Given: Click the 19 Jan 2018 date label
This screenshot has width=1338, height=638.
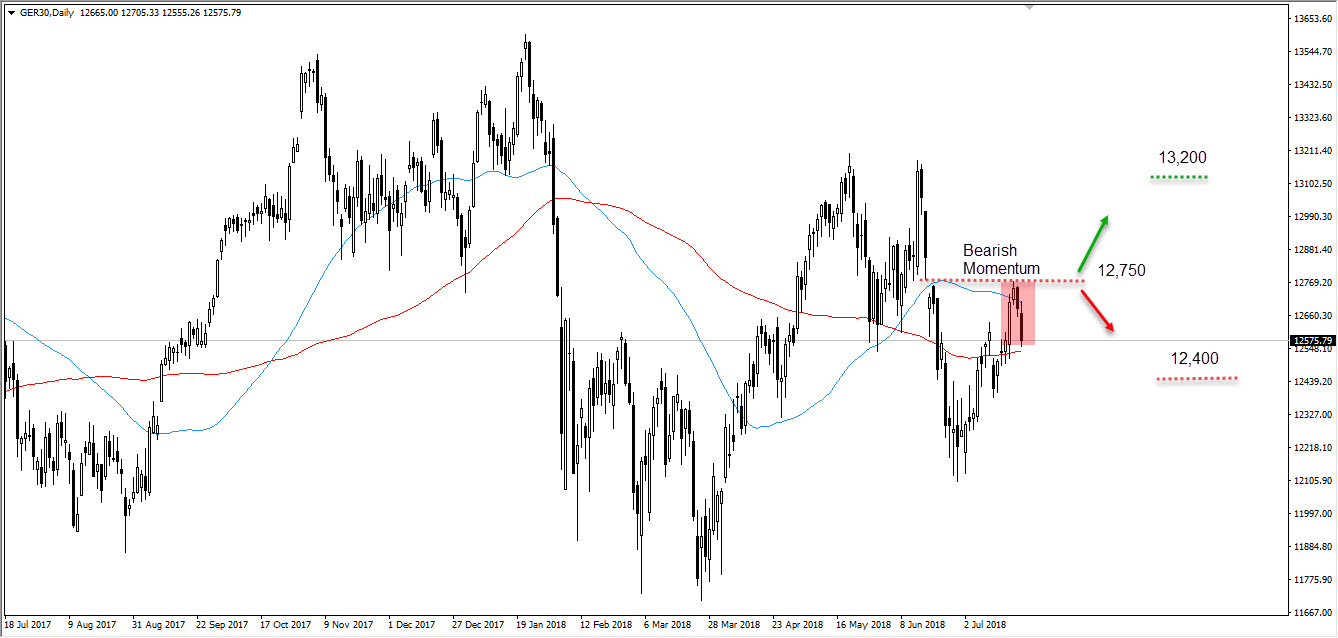Looking at the screenshot, I should point(543,624).
